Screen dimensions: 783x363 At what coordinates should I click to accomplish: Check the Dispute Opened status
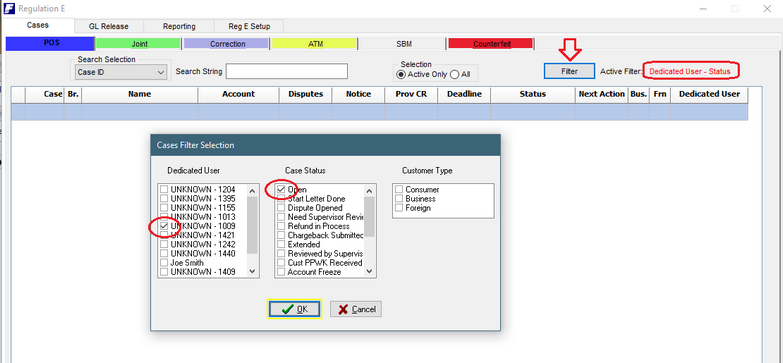coord(281,208)
